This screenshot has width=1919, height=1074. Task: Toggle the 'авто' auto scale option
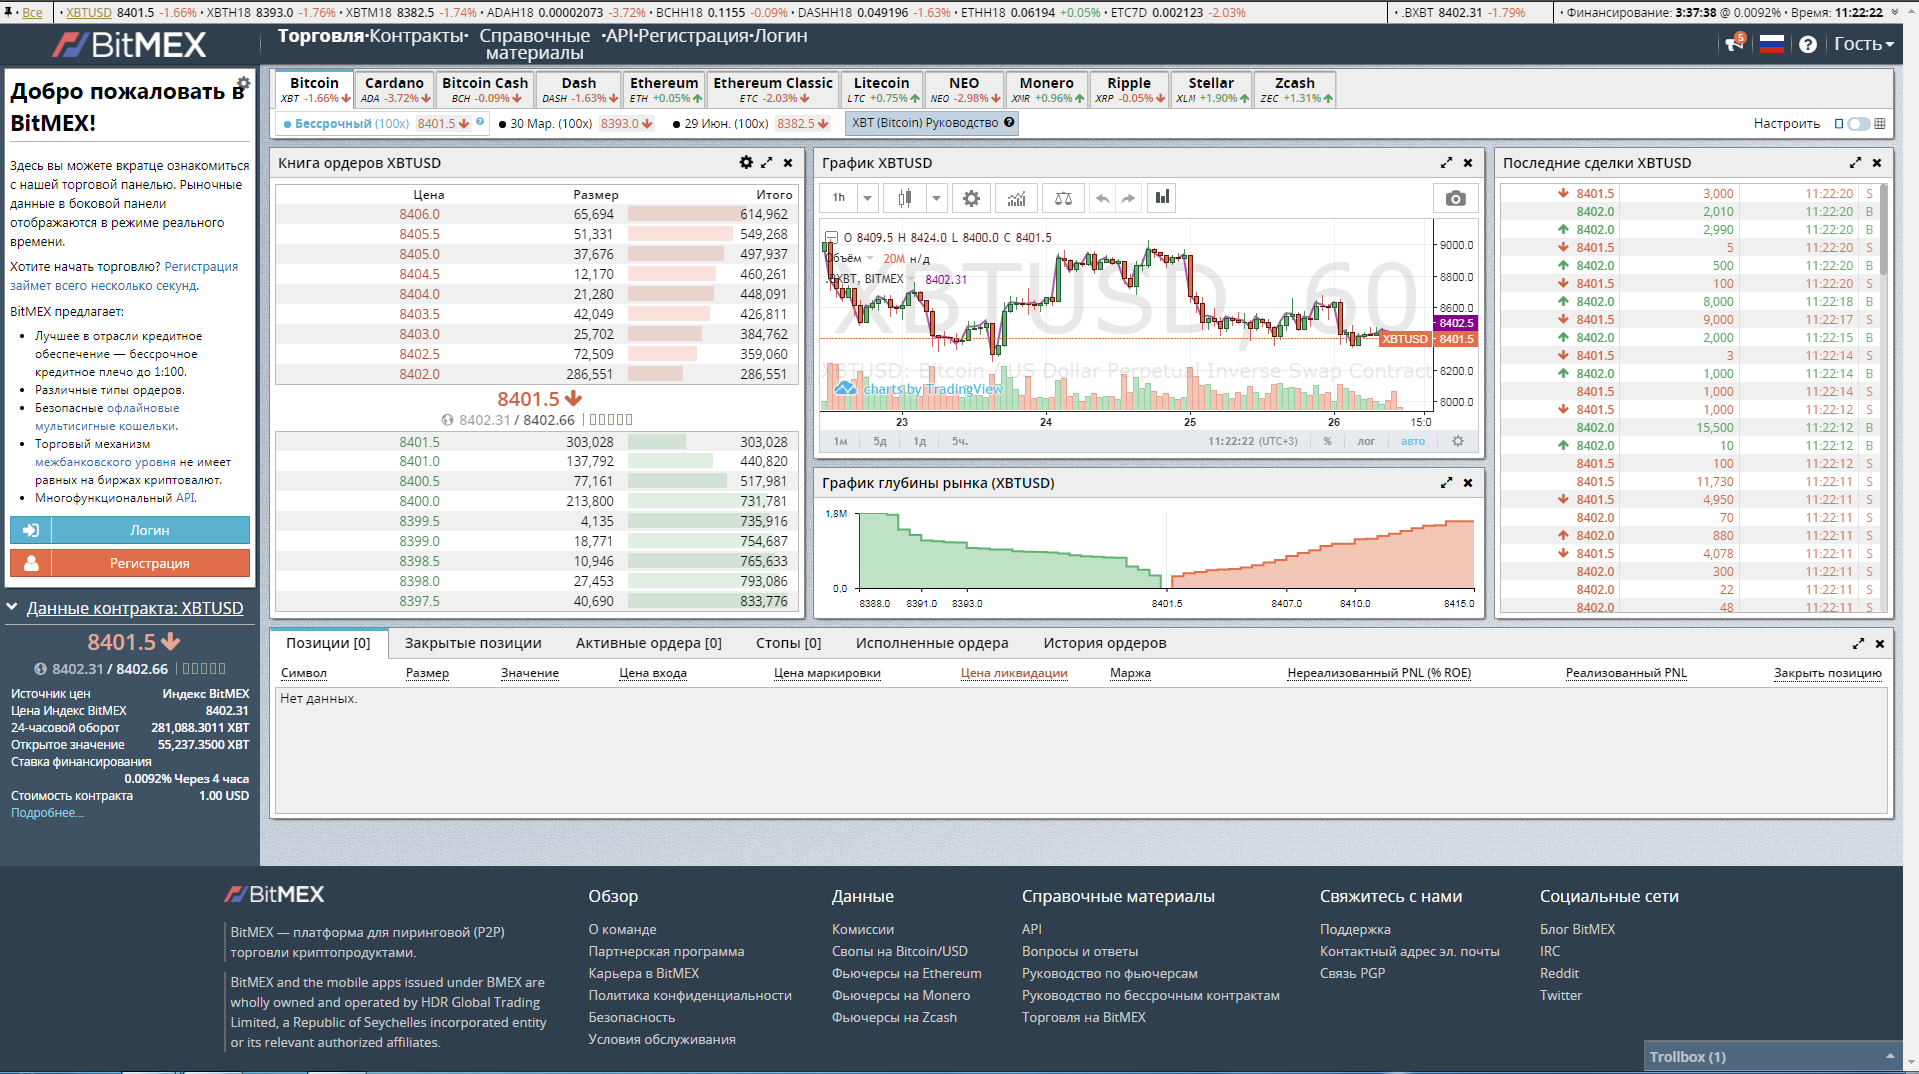[x=1412, y=441]
